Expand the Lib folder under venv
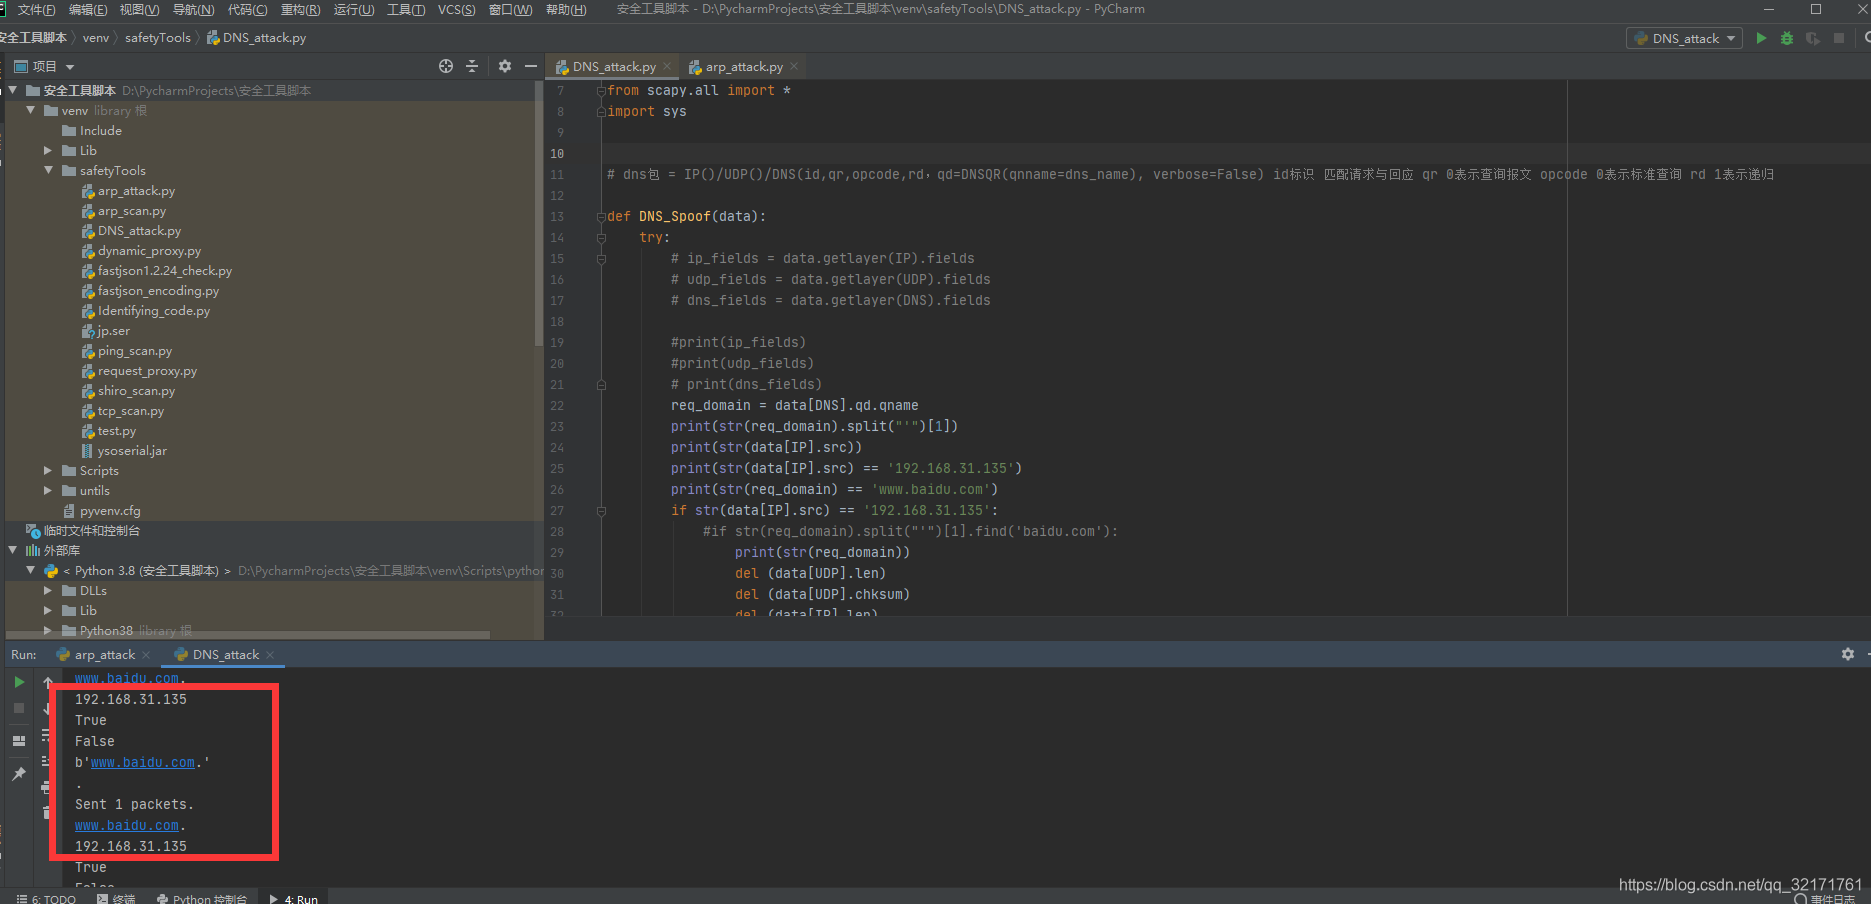Viewport: 1871px width, 904px height. 48,150
